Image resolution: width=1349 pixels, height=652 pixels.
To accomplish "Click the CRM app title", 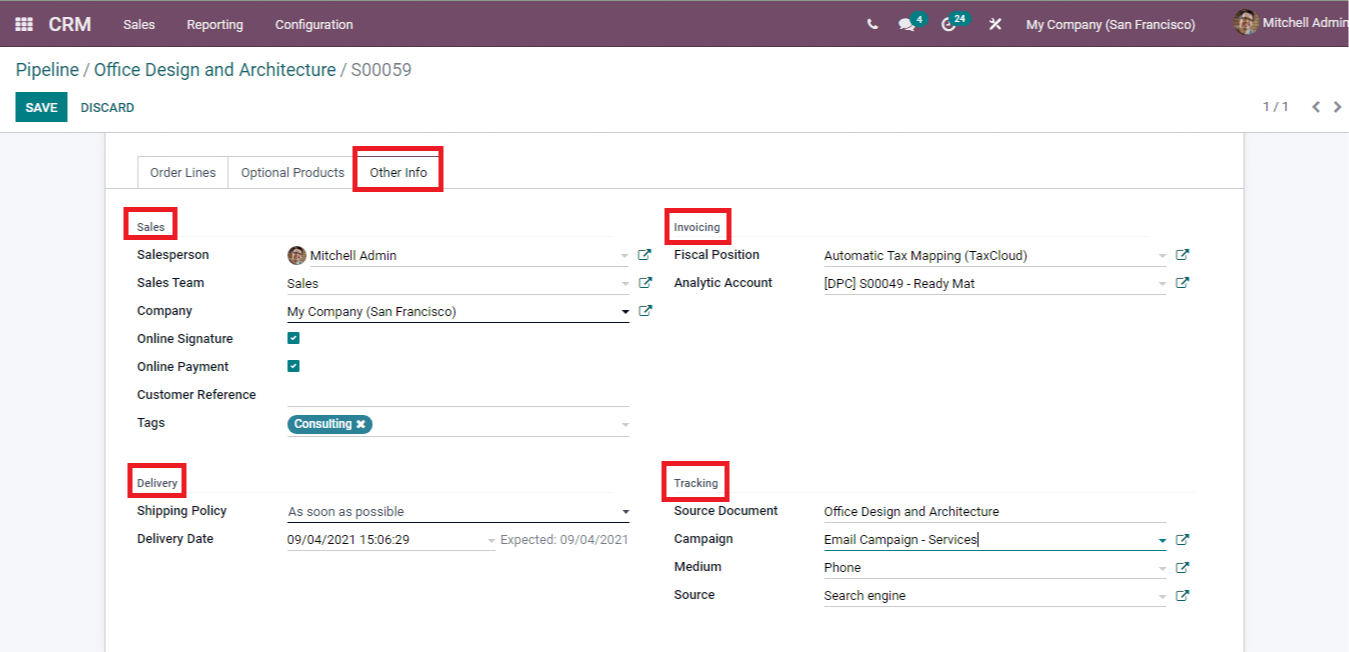I will [x=70, y=24].
